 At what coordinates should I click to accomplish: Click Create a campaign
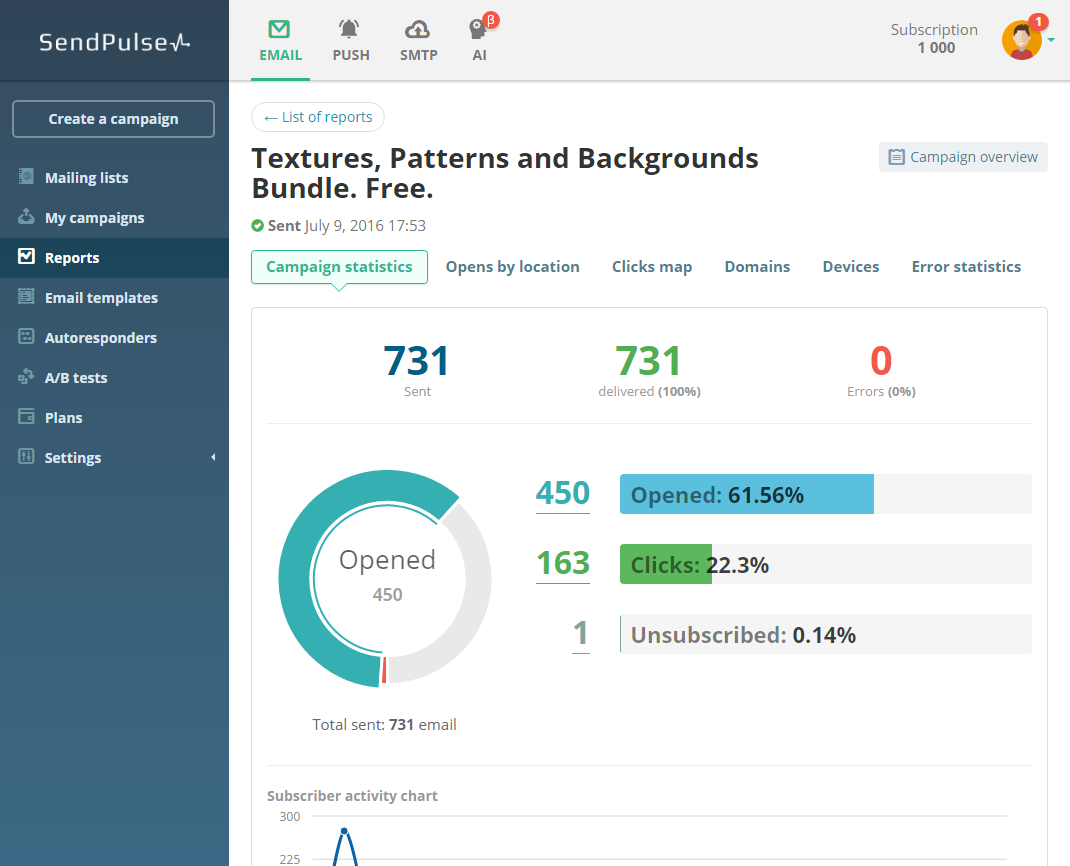pos(113,118)
